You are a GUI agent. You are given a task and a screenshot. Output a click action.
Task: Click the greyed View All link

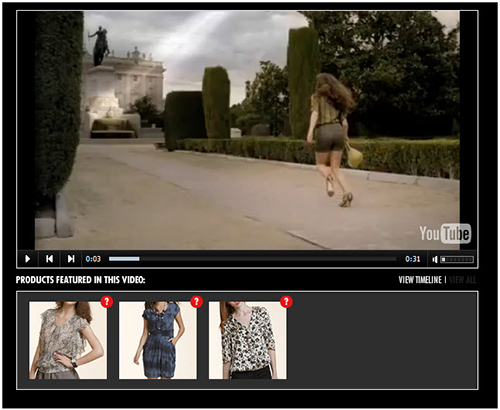click(462, 280)
